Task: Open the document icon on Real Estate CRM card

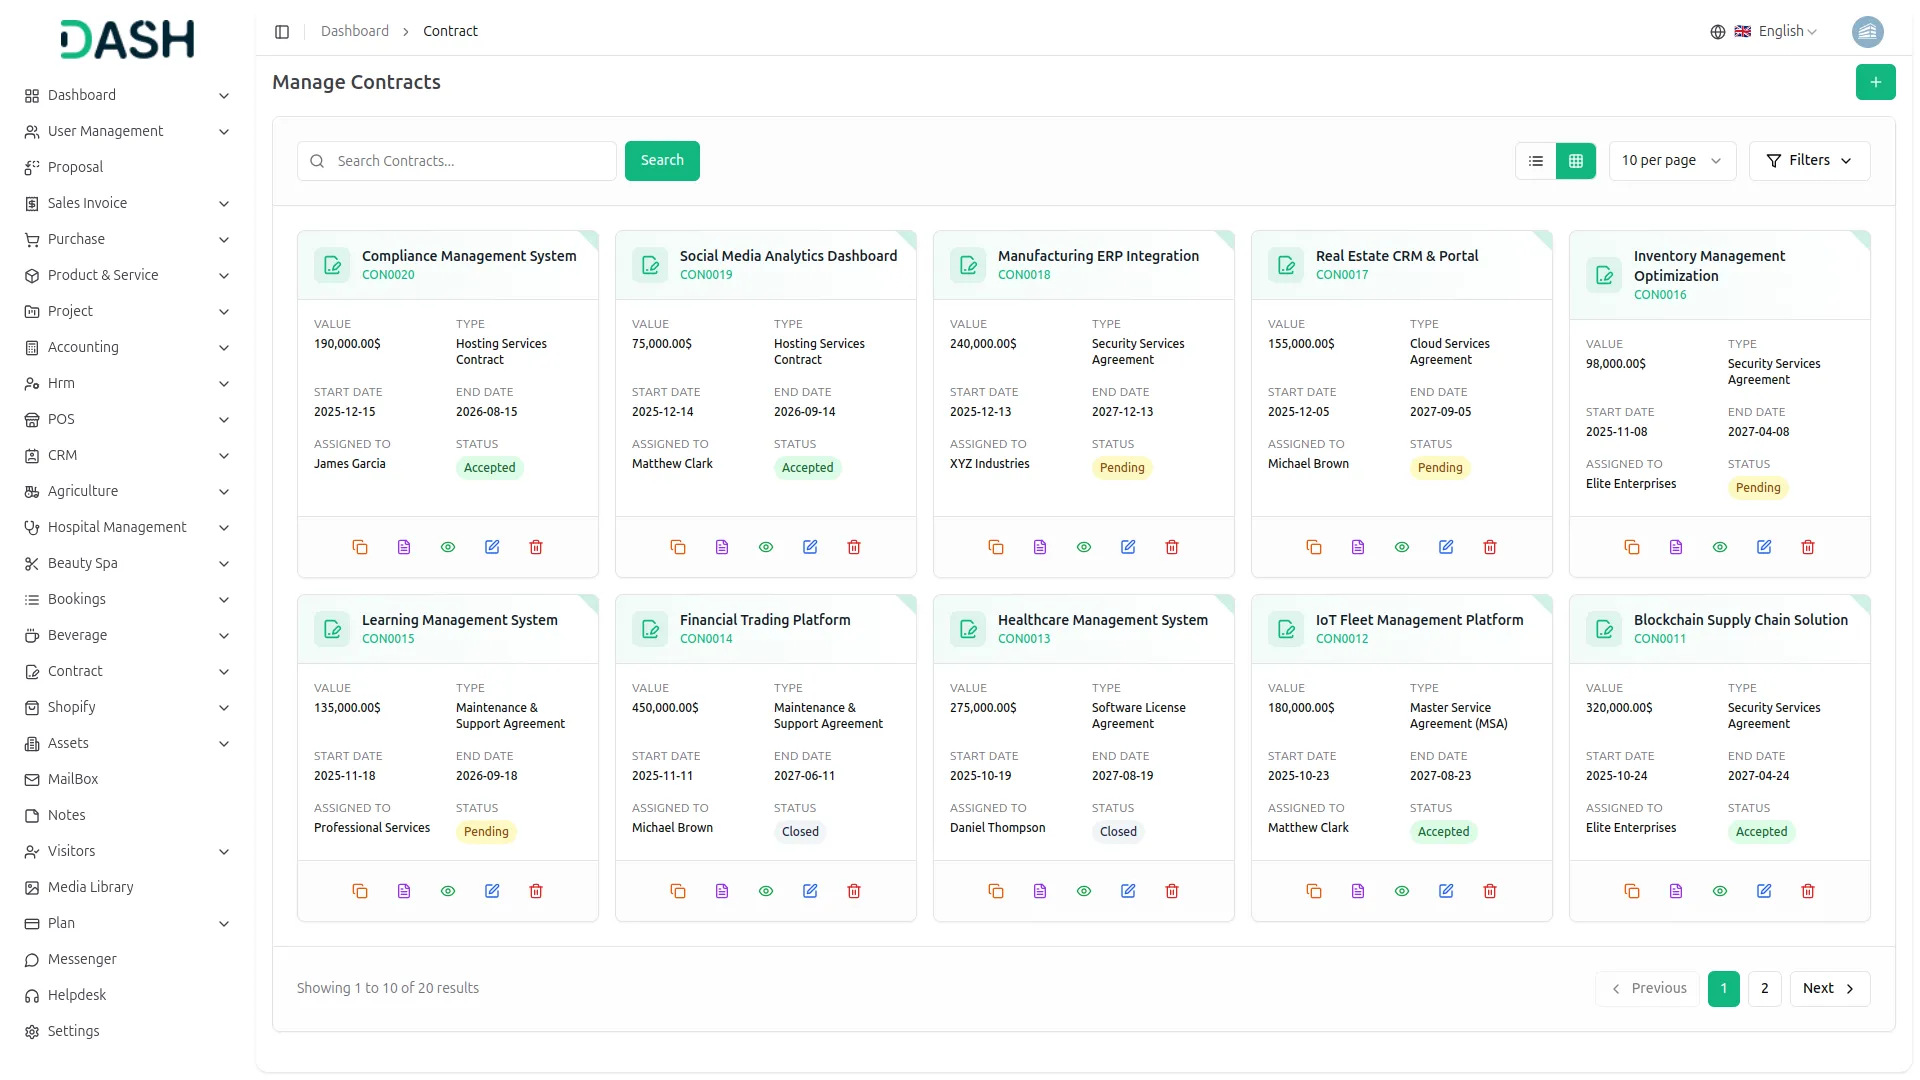Action: [1358, 547]
